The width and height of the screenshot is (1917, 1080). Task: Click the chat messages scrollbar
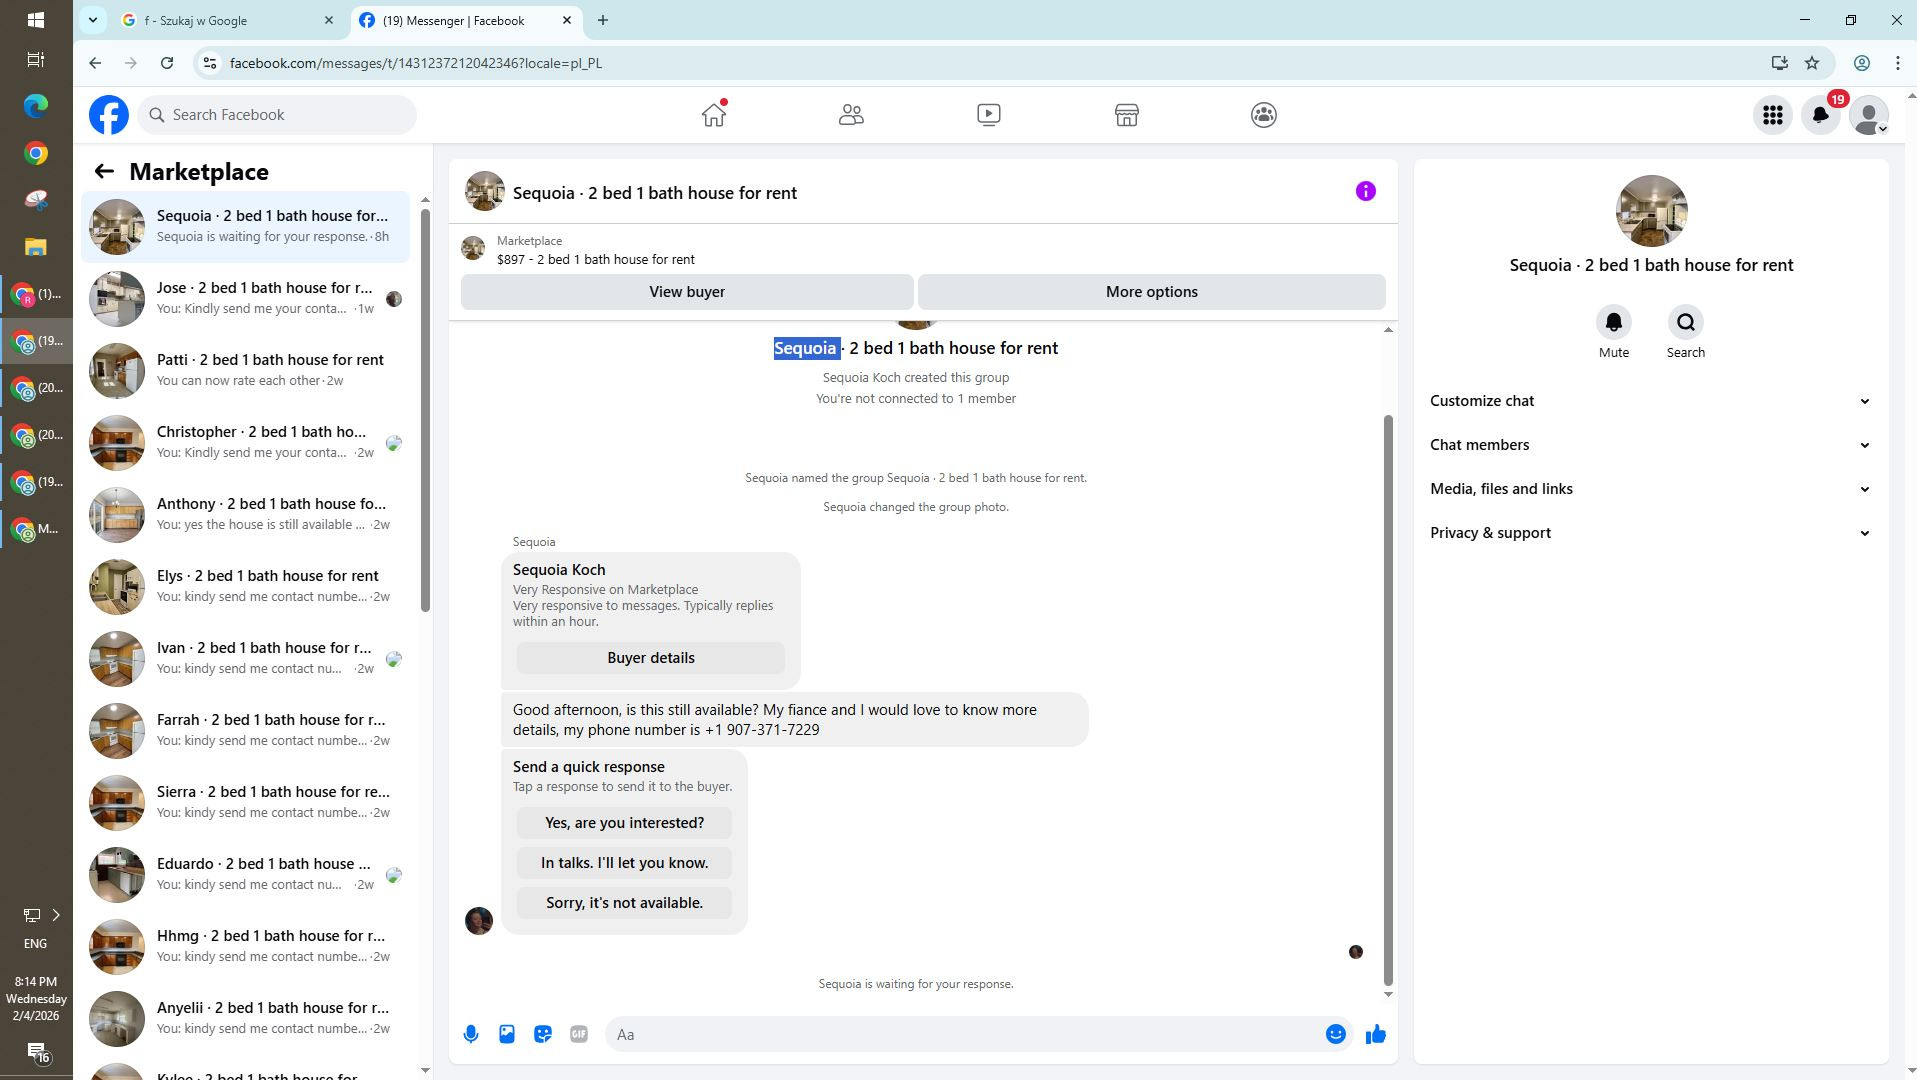tap(1387, 700)
